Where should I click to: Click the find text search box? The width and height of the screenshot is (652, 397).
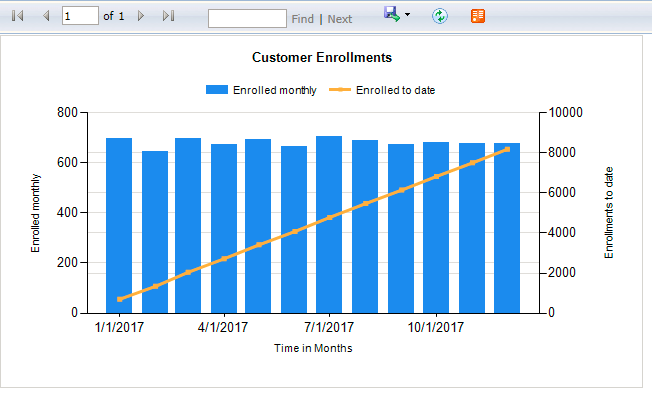247,18
